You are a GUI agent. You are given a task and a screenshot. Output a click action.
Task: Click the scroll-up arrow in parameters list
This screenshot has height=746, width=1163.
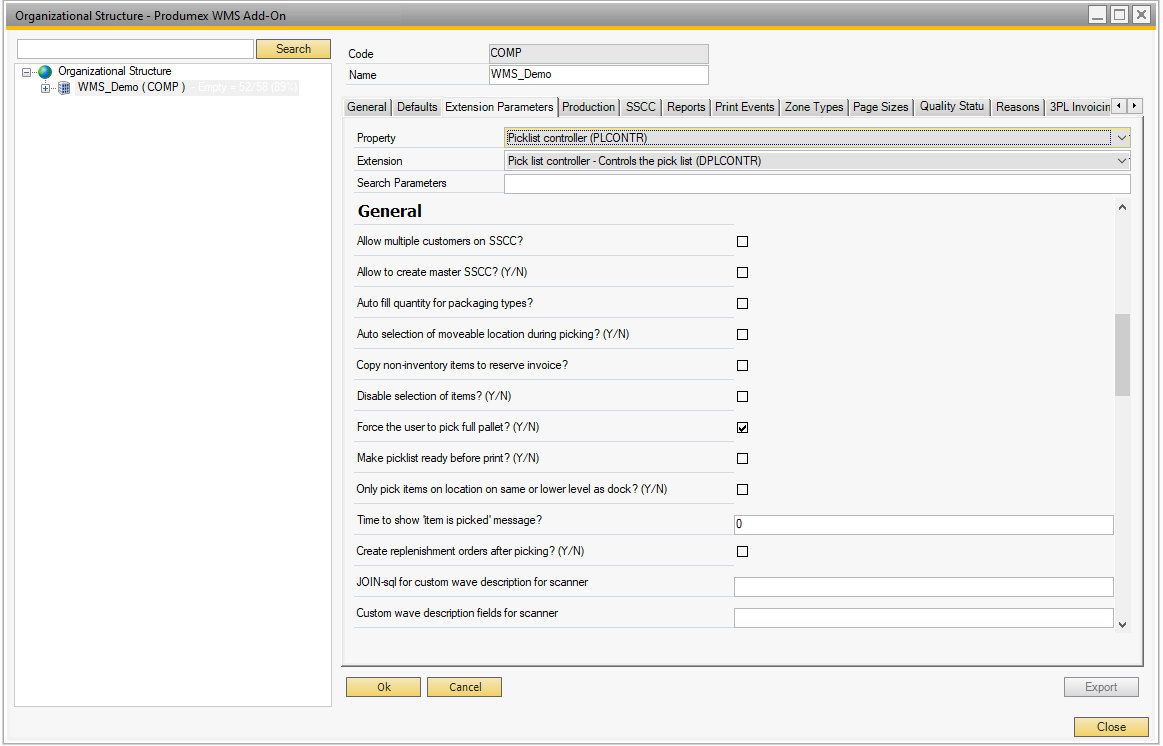tap(1122, 208)
